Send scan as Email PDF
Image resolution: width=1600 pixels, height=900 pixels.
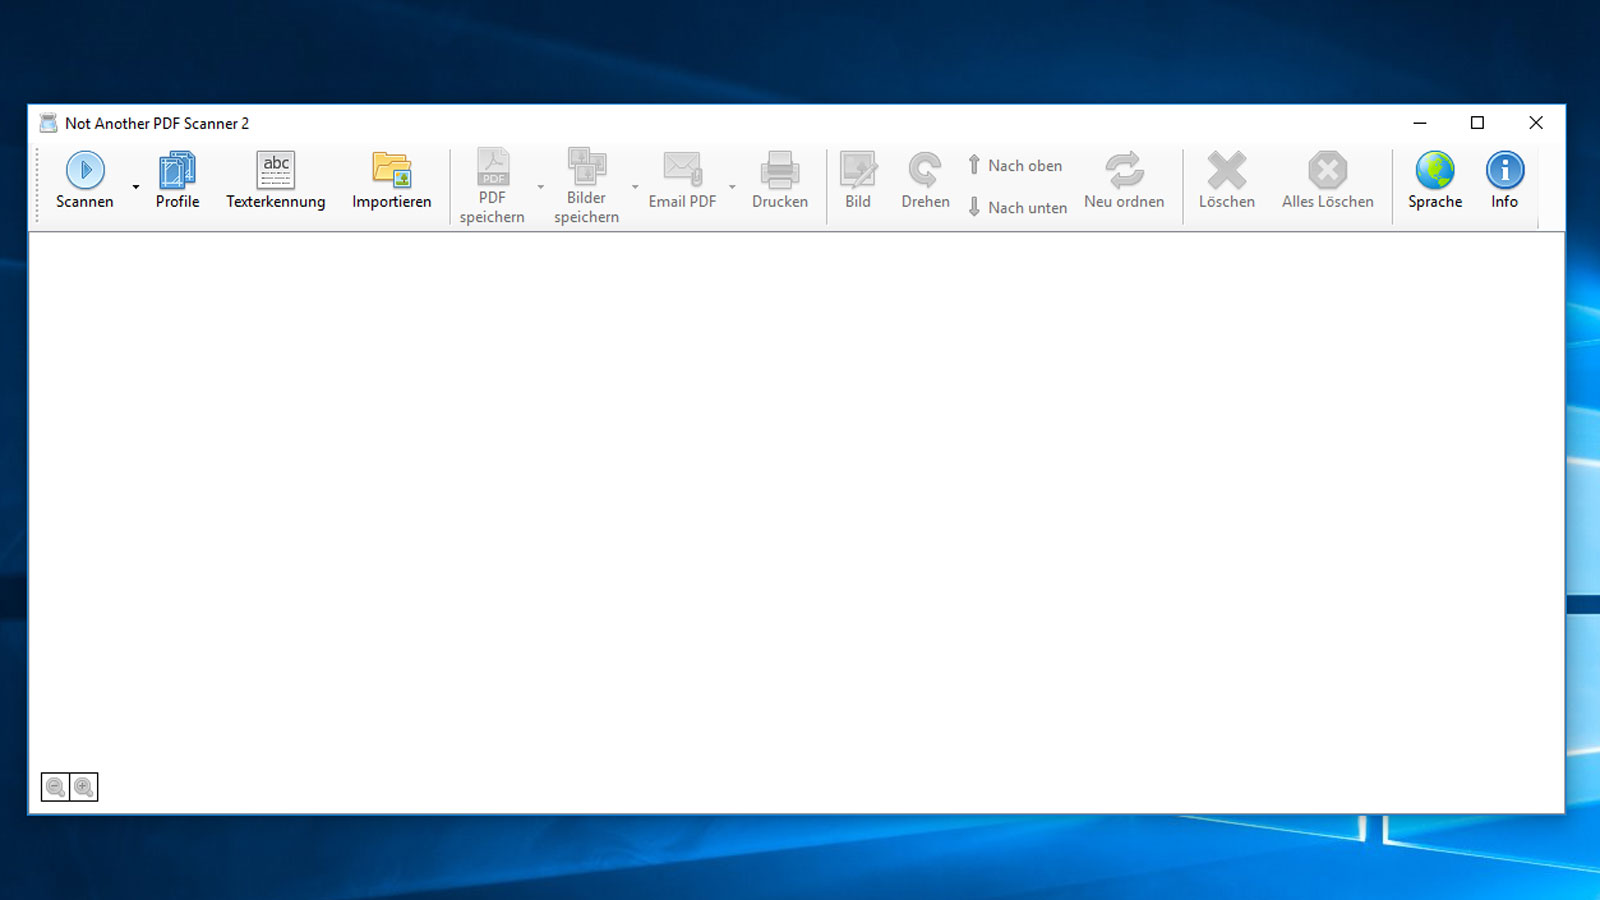(x=683, y=180)
